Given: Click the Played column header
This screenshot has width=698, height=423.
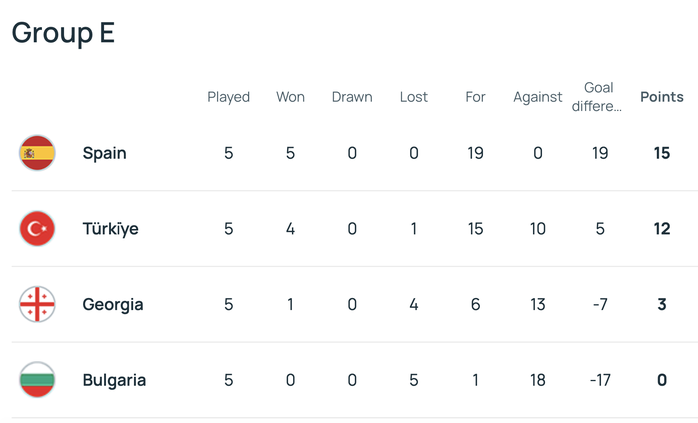Looking at the screenshot, I should click(x=228, y=97).
